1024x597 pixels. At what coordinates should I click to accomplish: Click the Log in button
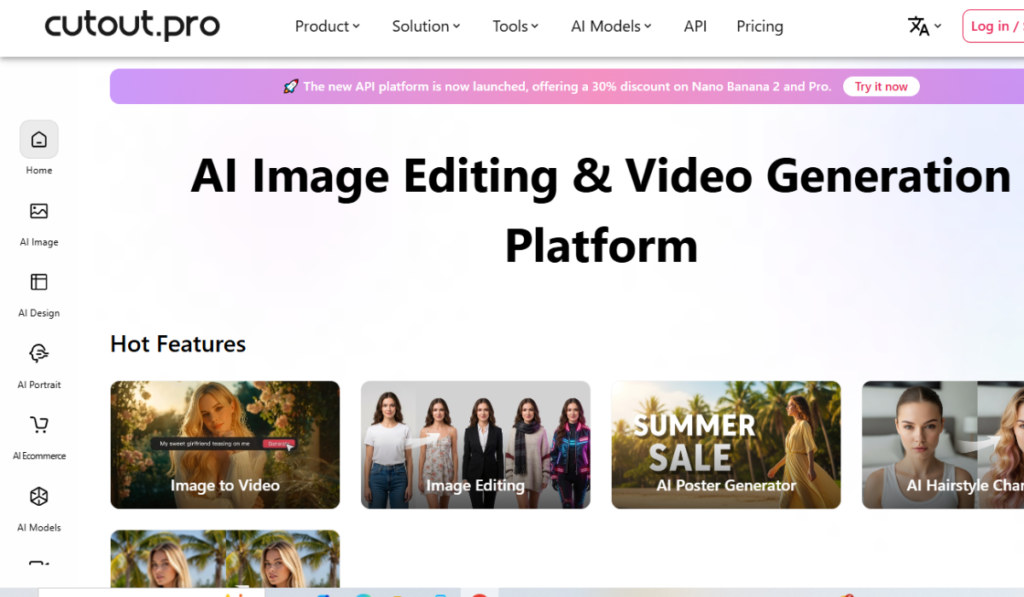coord(992,26)
